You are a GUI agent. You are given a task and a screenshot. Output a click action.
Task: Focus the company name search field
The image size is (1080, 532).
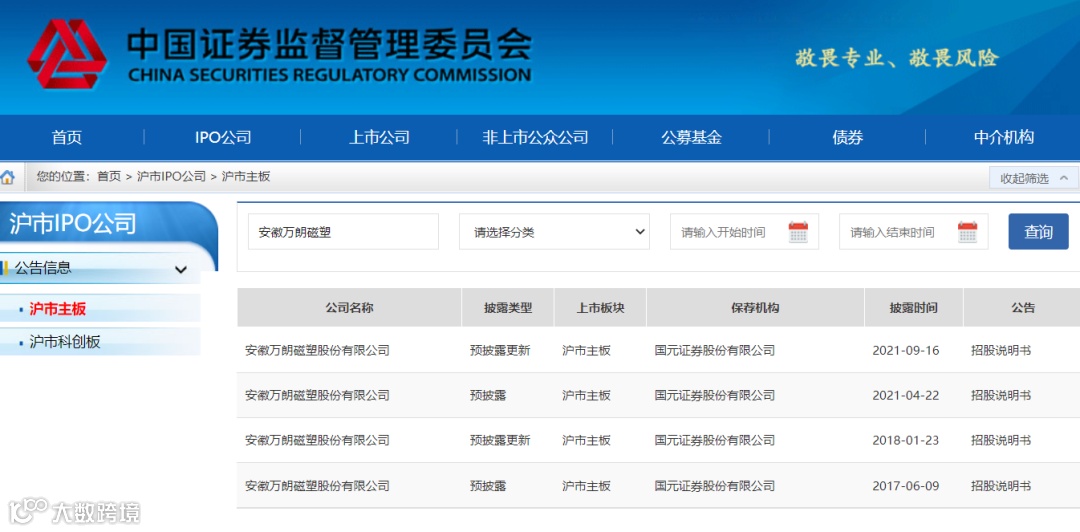tap(343, 232)
